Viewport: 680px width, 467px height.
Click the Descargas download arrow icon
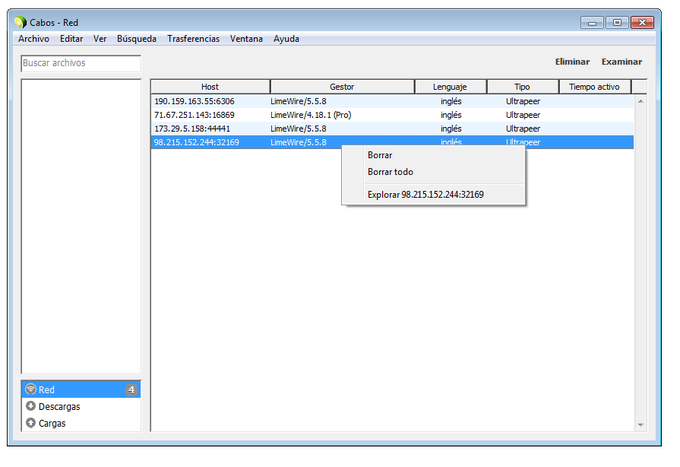tap(31, 406)
